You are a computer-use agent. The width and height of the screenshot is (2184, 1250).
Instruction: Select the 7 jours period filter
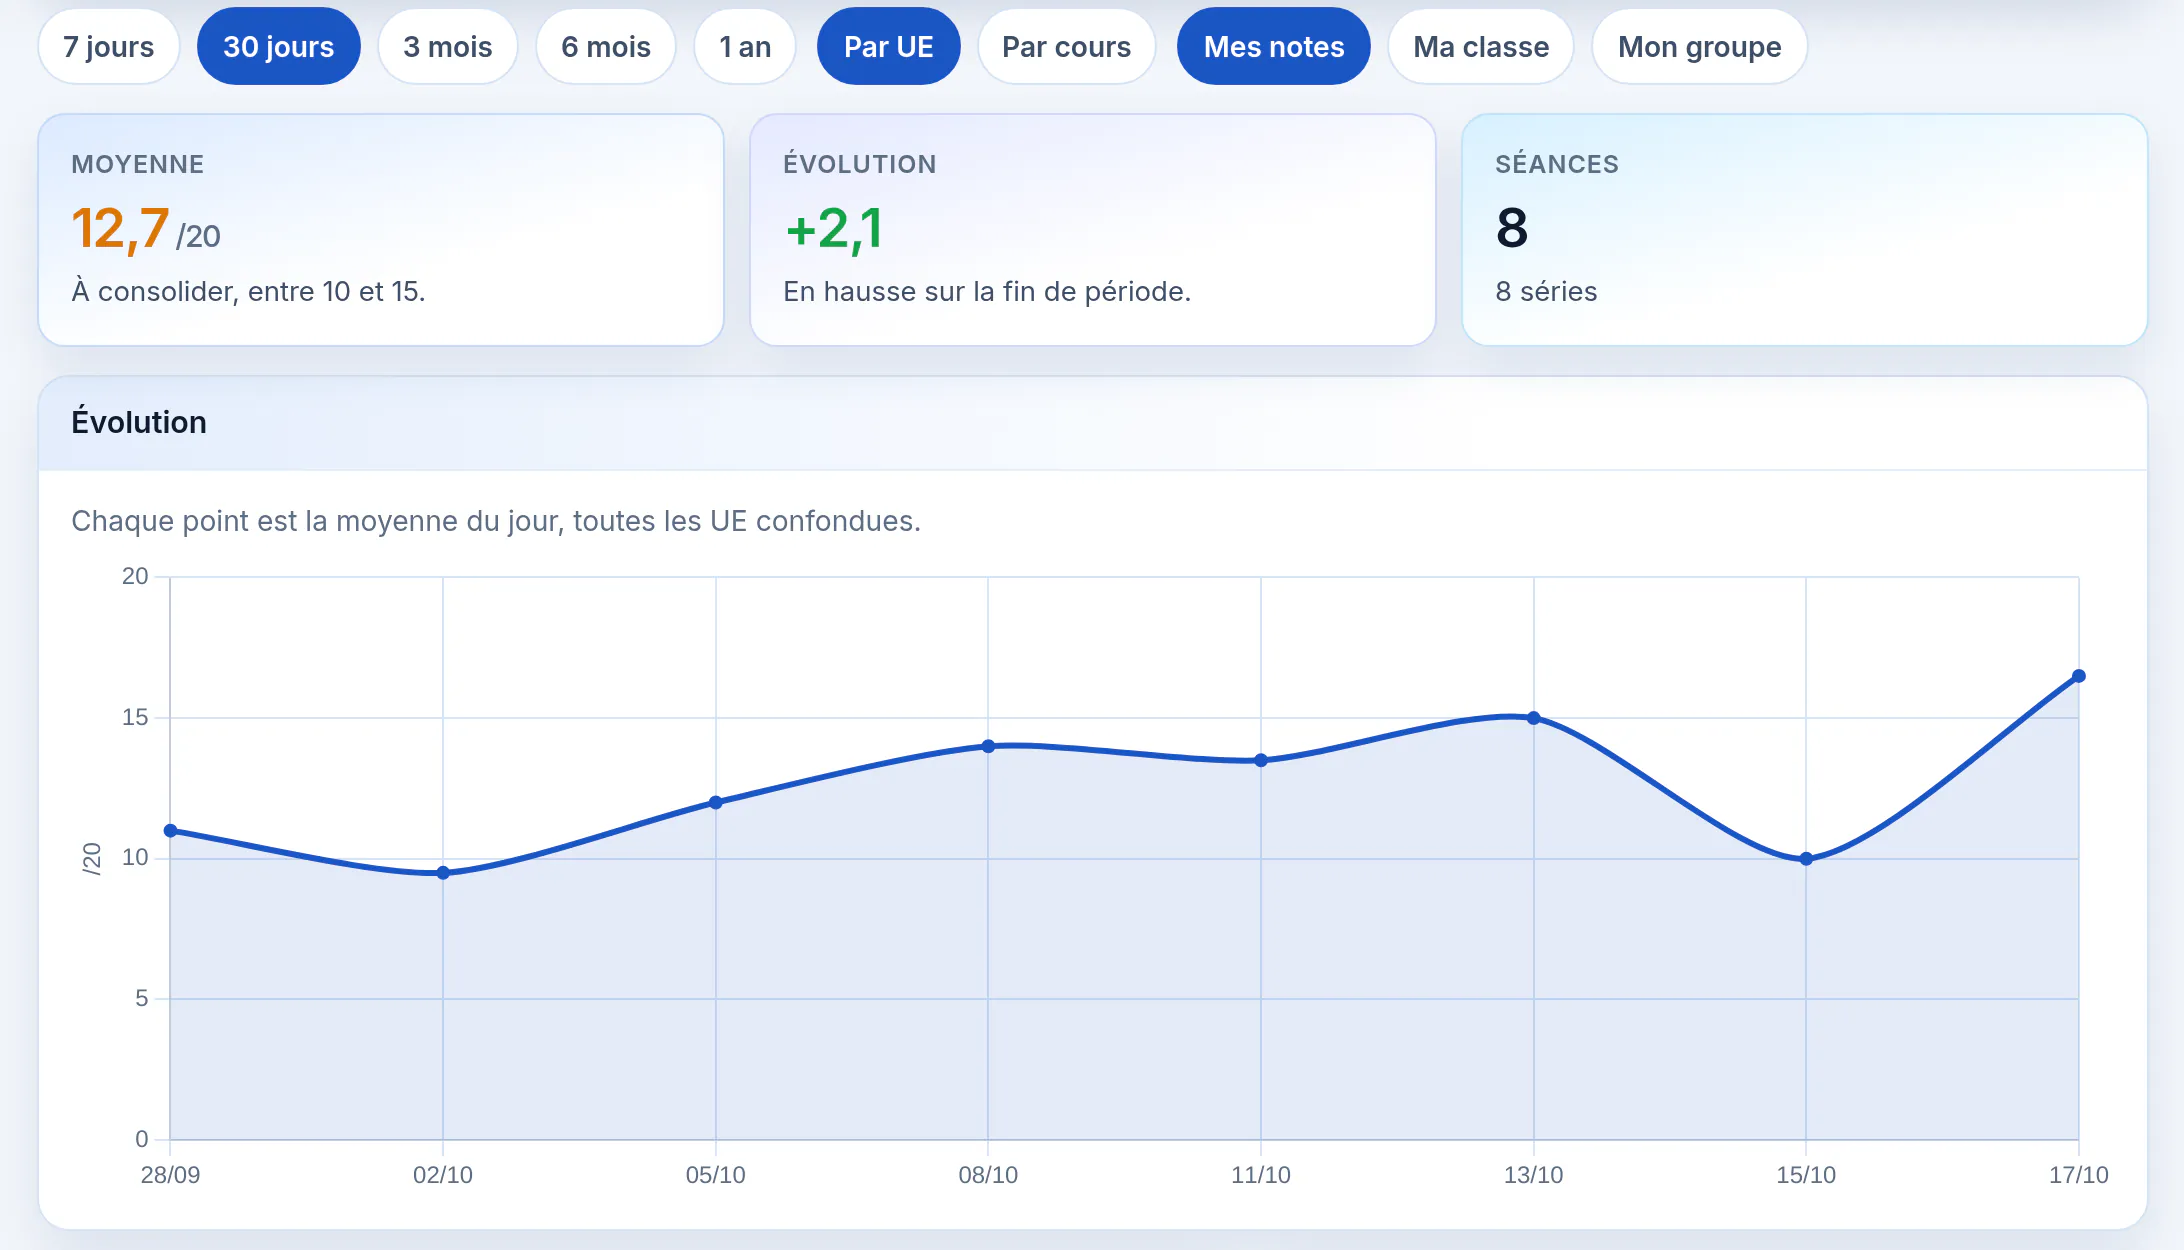click(108, 47)
